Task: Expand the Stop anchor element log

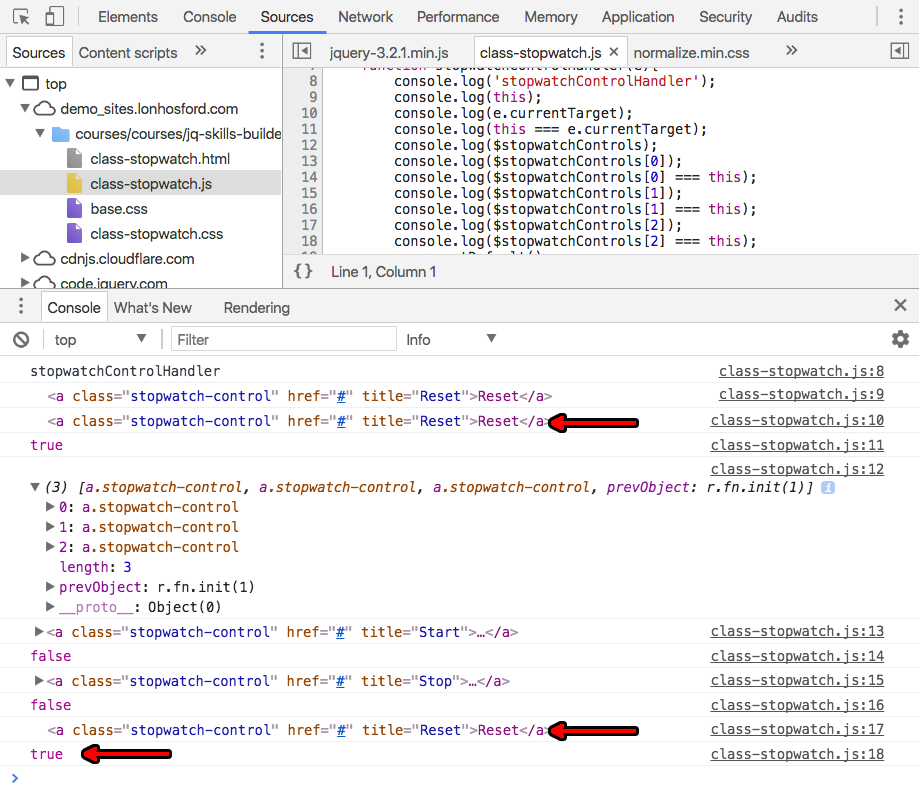Action: (x=39, y=680)
